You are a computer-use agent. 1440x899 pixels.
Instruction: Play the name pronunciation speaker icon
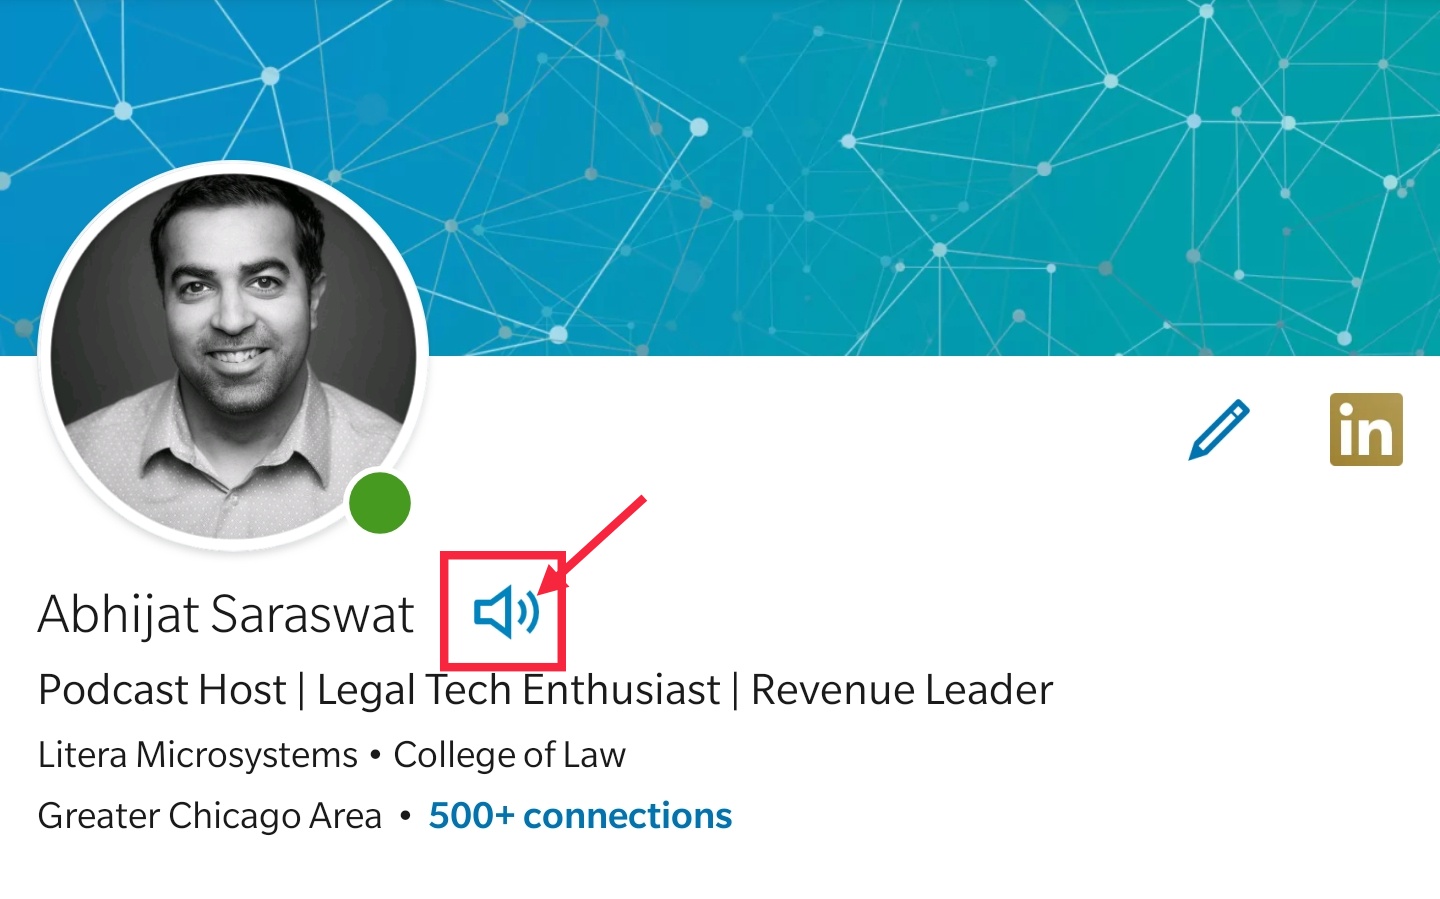pyautogui.click(x=506, y=612)
